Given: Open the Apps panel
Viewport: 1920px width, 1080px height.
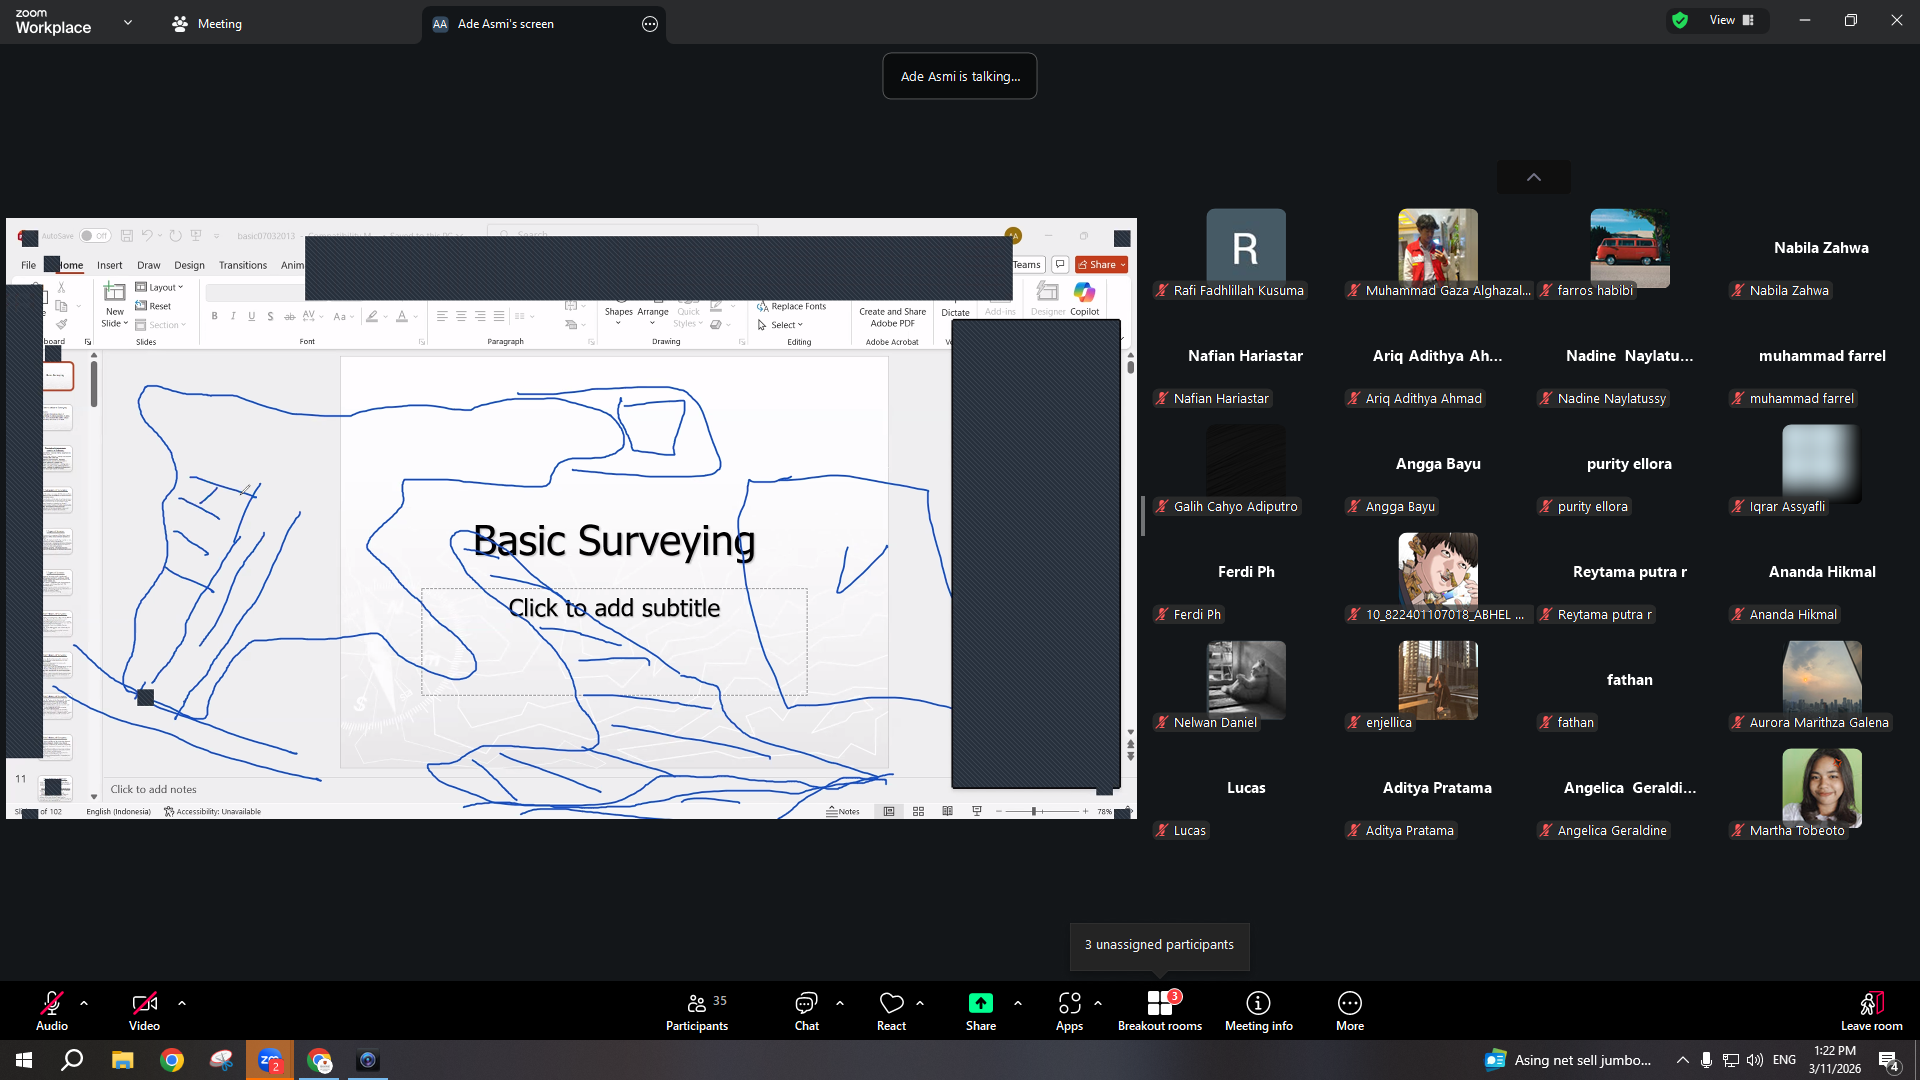Looking at the screenshot, I should click(x=1069, y=1011).
